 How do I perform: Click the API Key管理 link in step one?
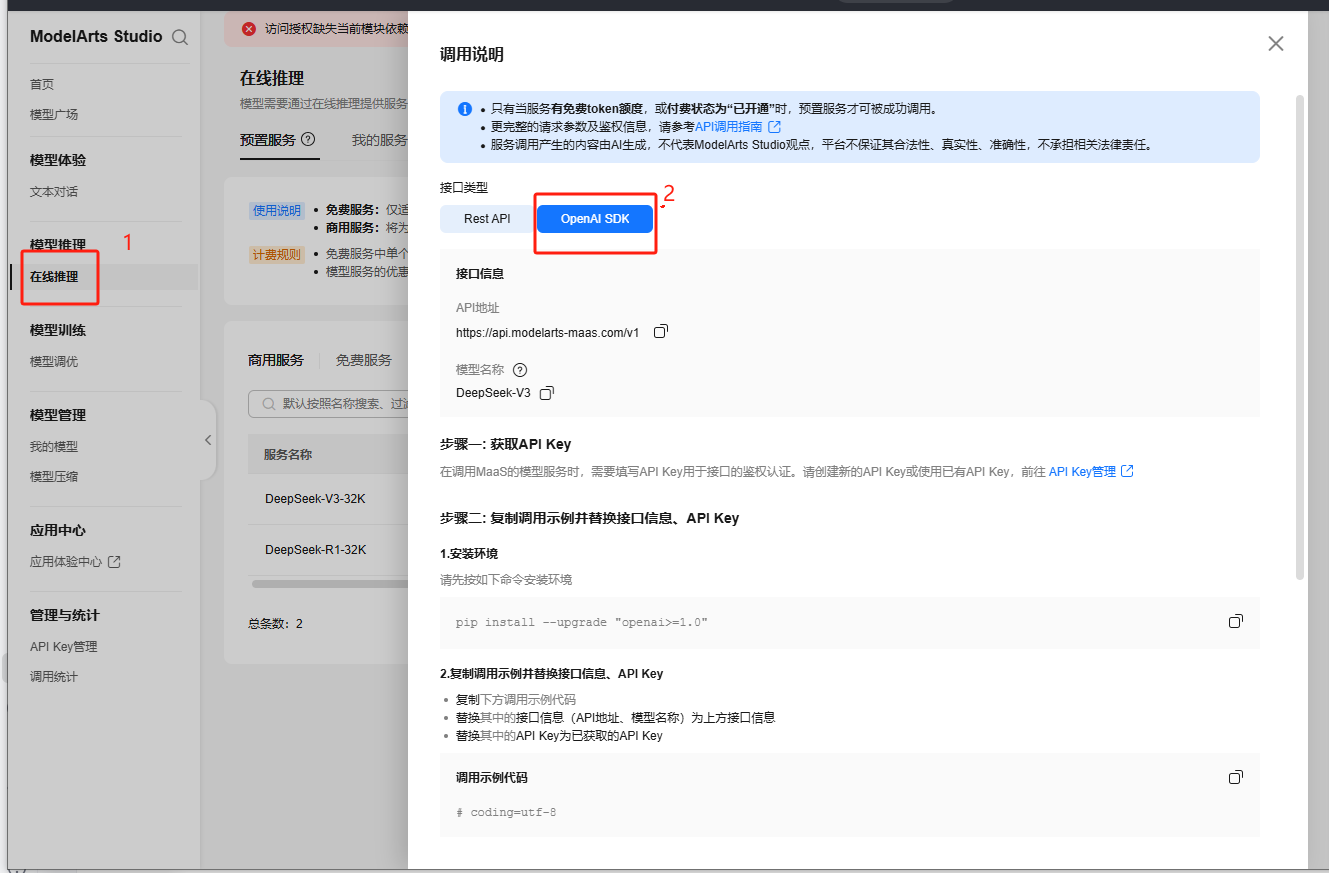pyautogui.click(x=1082, y=471)
